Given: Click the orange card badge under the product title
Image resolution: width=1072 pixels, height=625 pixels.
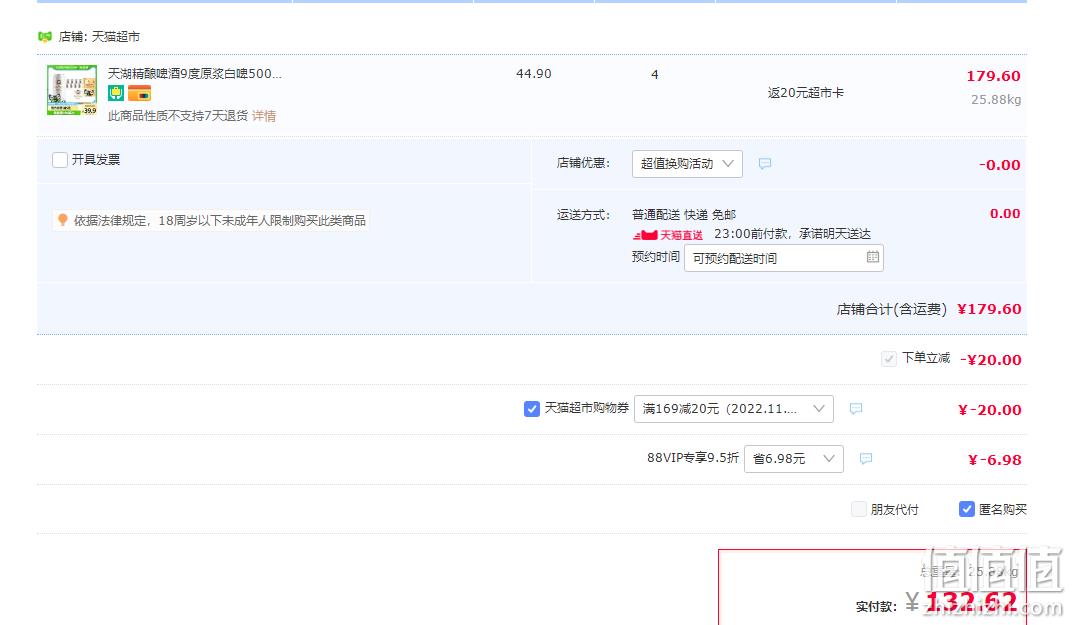Looking at the screenshot, I should pyautogui.click(x=139, y=93).
